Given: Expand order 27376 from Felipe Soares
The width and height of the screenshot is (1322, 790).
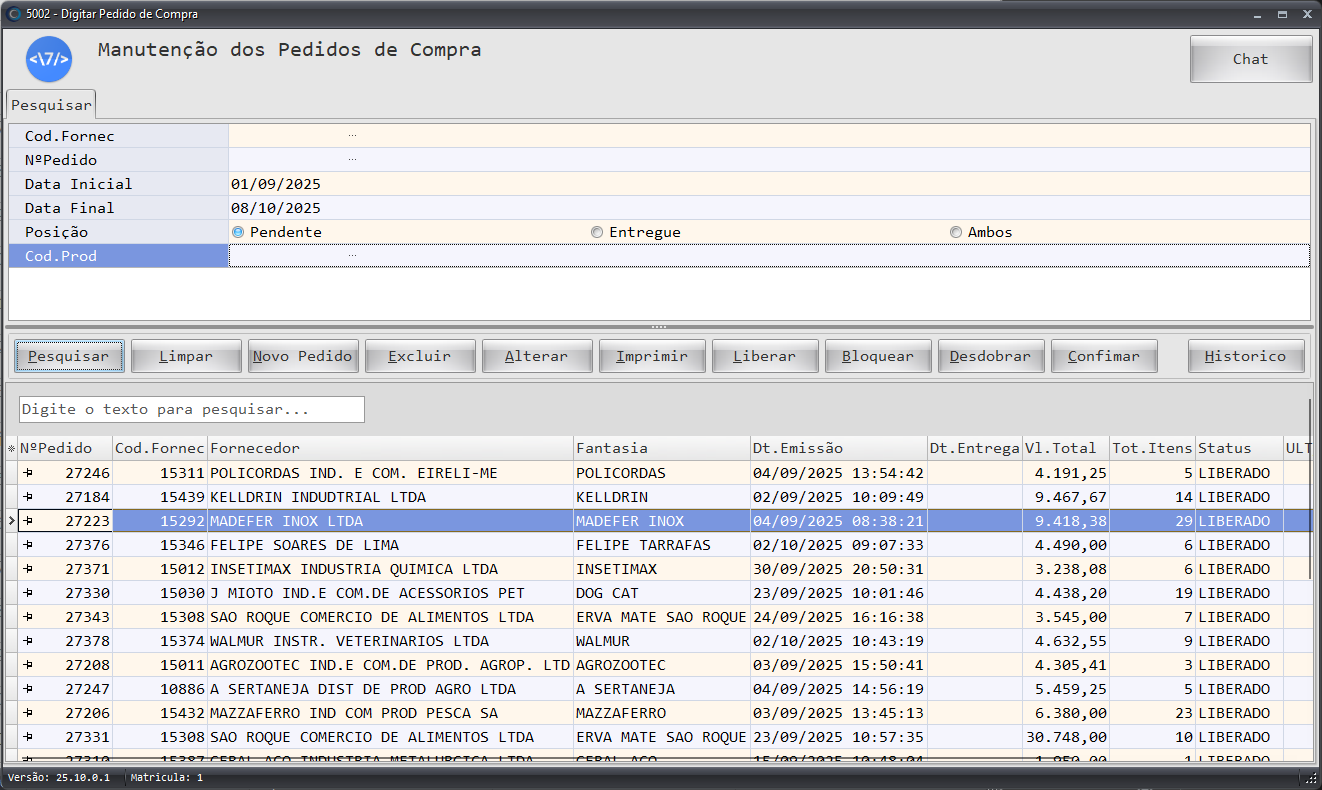Looking at the screenshot, I should coord(28,545).
